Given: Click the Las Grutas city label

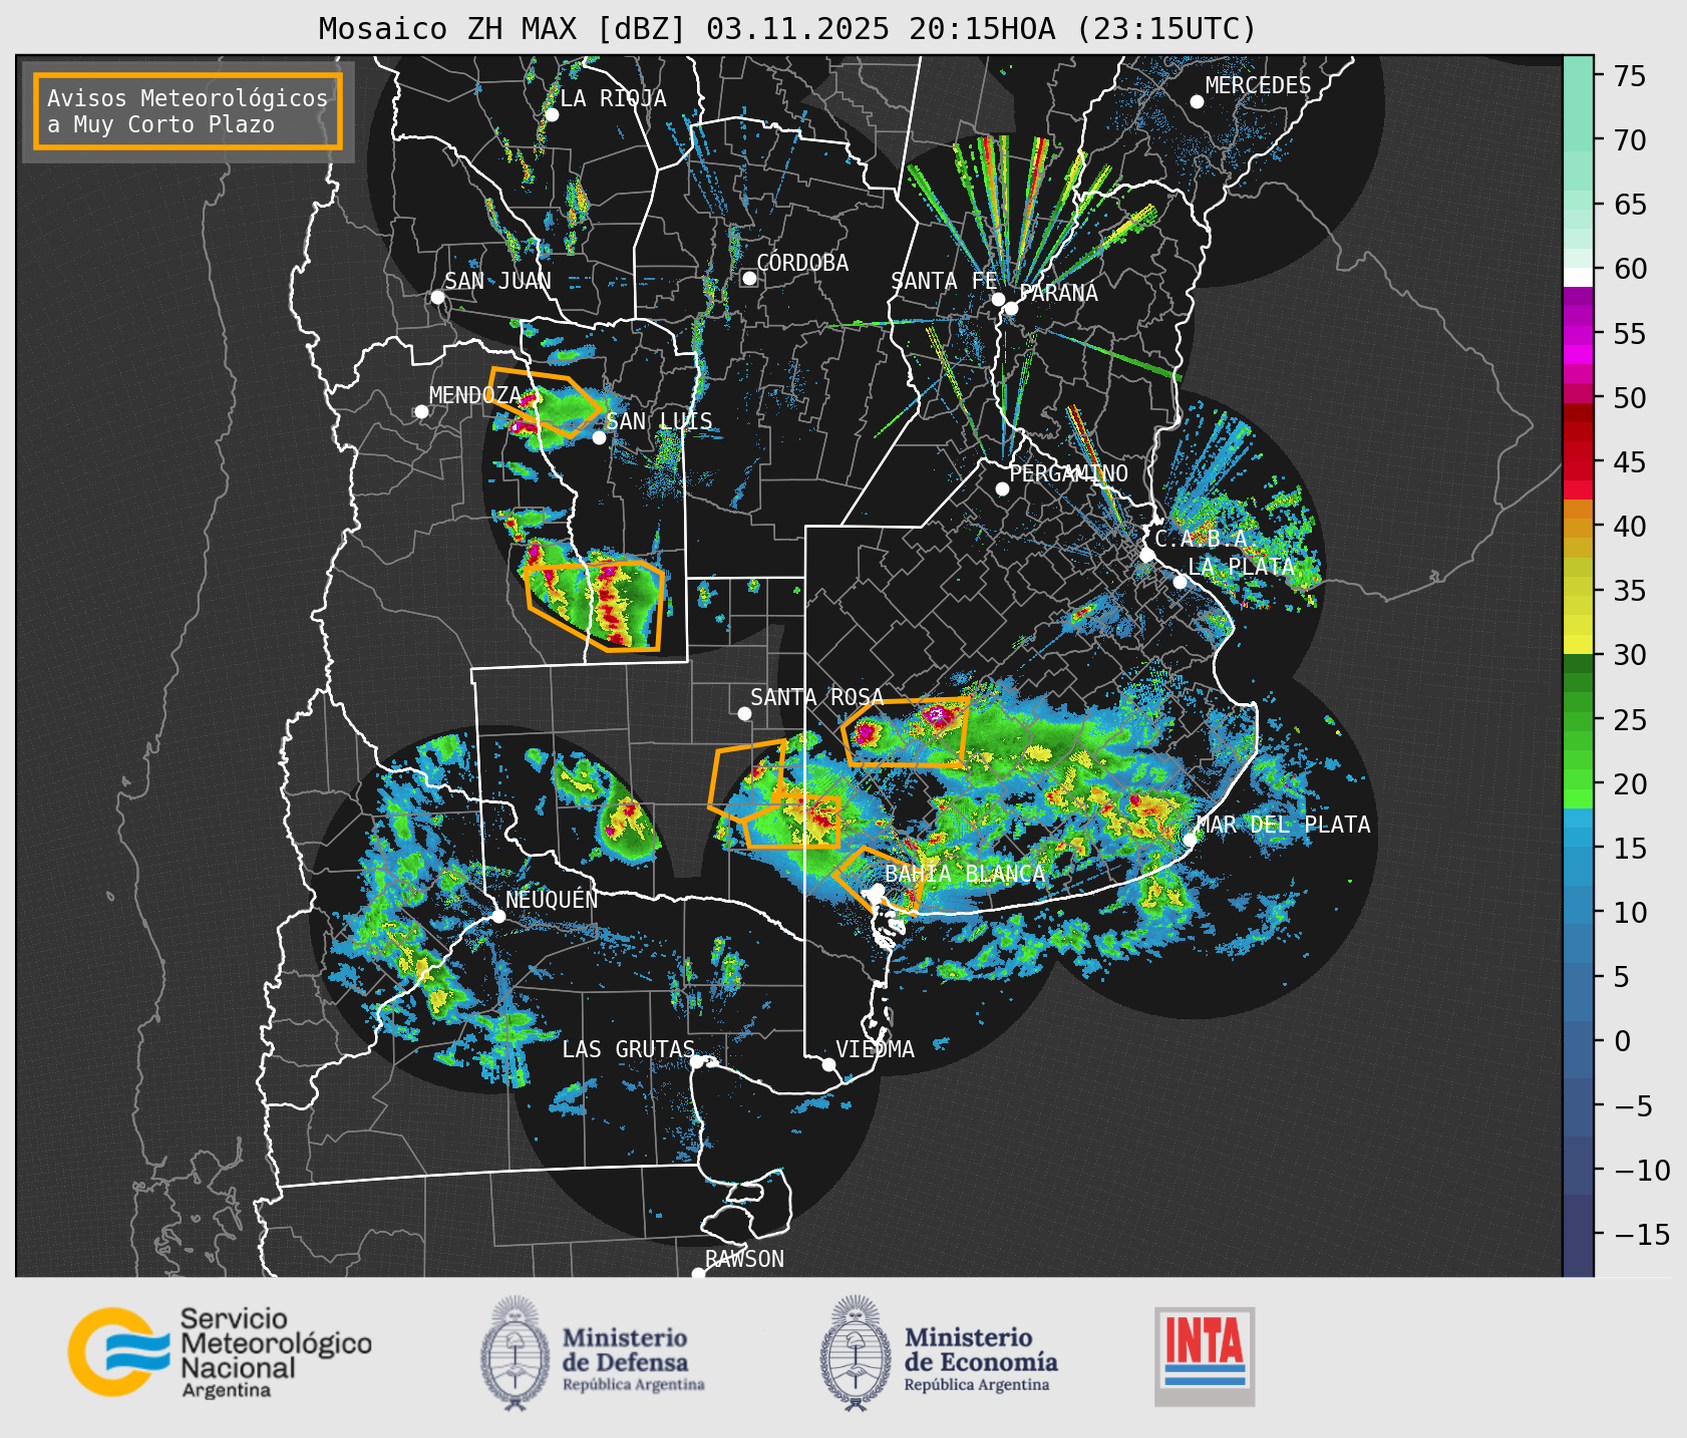Looking at the screenshot, I should (627, 1049).
